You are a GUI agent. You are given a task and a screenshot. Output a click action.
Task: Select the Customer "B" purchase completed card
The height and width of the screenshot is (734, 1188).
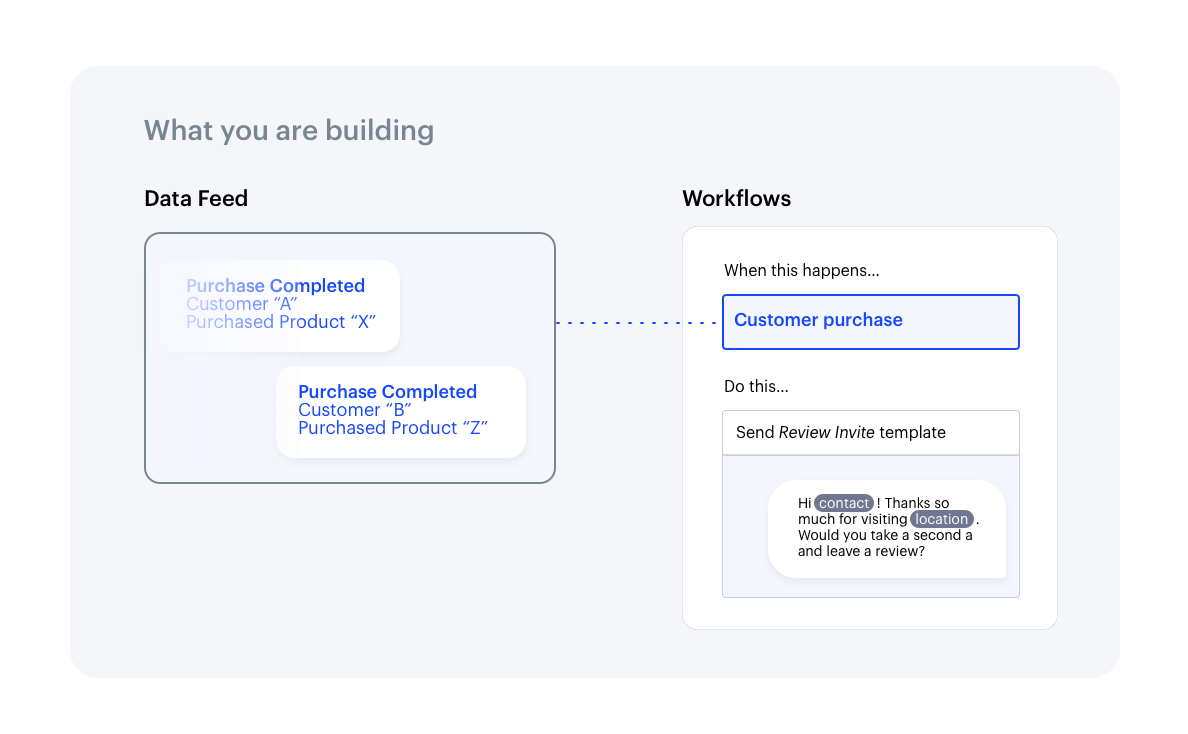pos(401,412)
